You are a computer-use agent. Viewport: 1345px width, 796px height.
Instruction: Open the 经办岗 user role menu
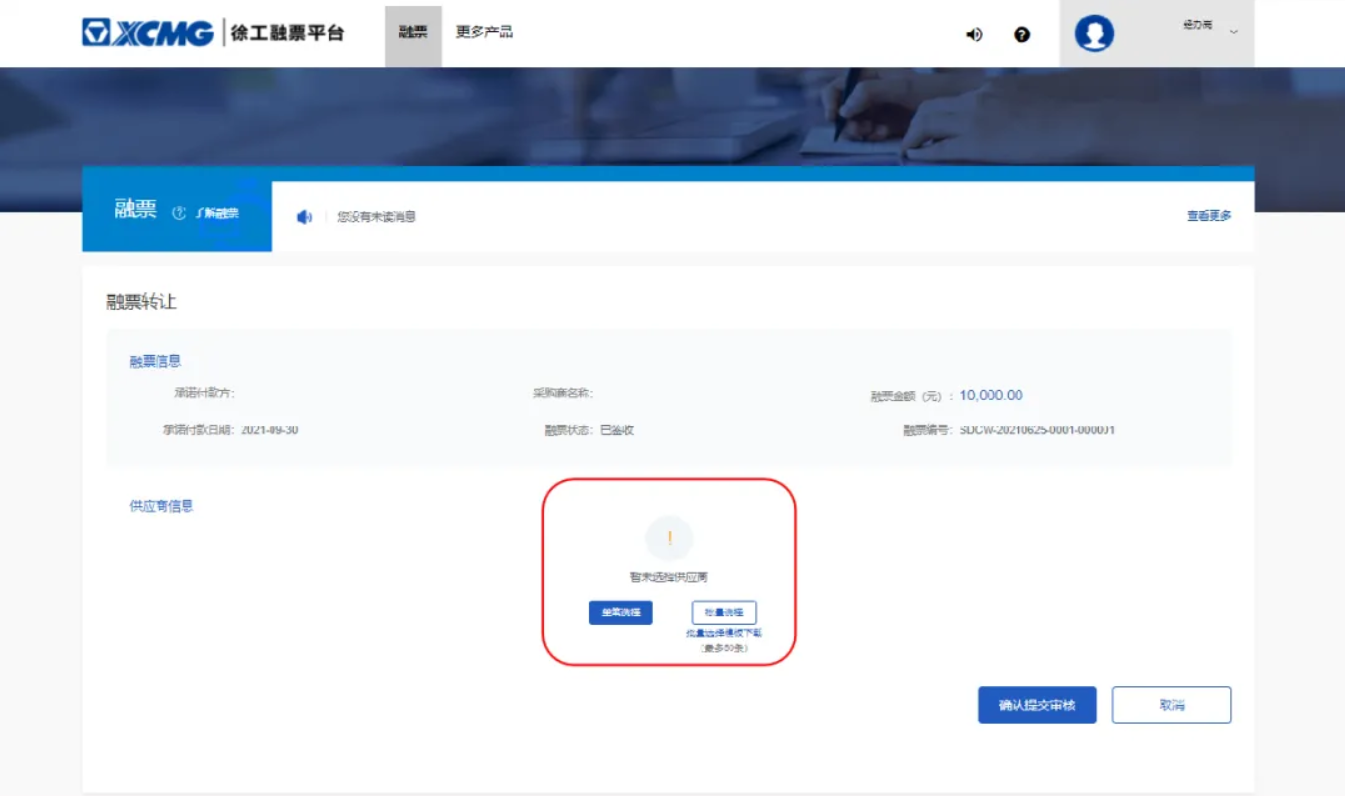pos(1197,25)
